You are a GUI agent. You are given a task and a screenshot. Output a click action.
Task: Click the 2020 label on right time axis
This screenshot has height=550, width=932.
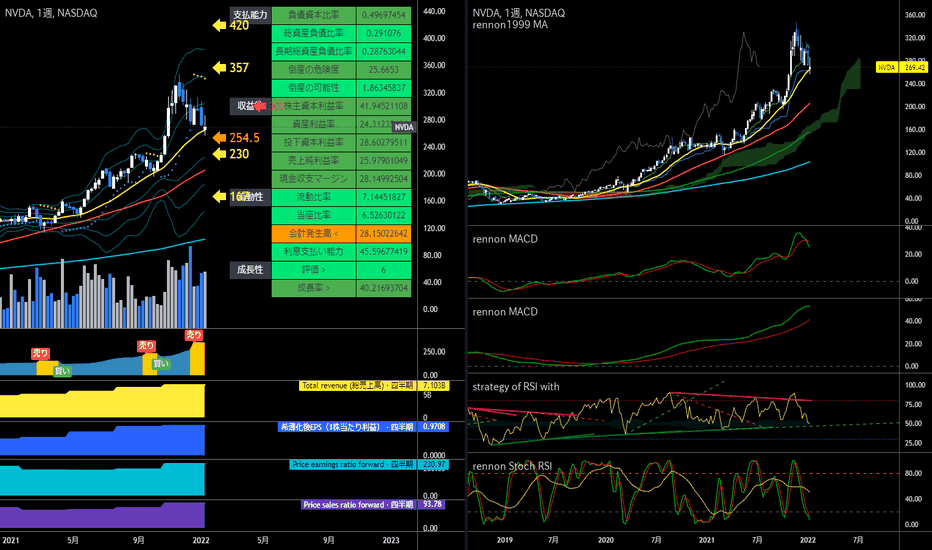[605, 540]
